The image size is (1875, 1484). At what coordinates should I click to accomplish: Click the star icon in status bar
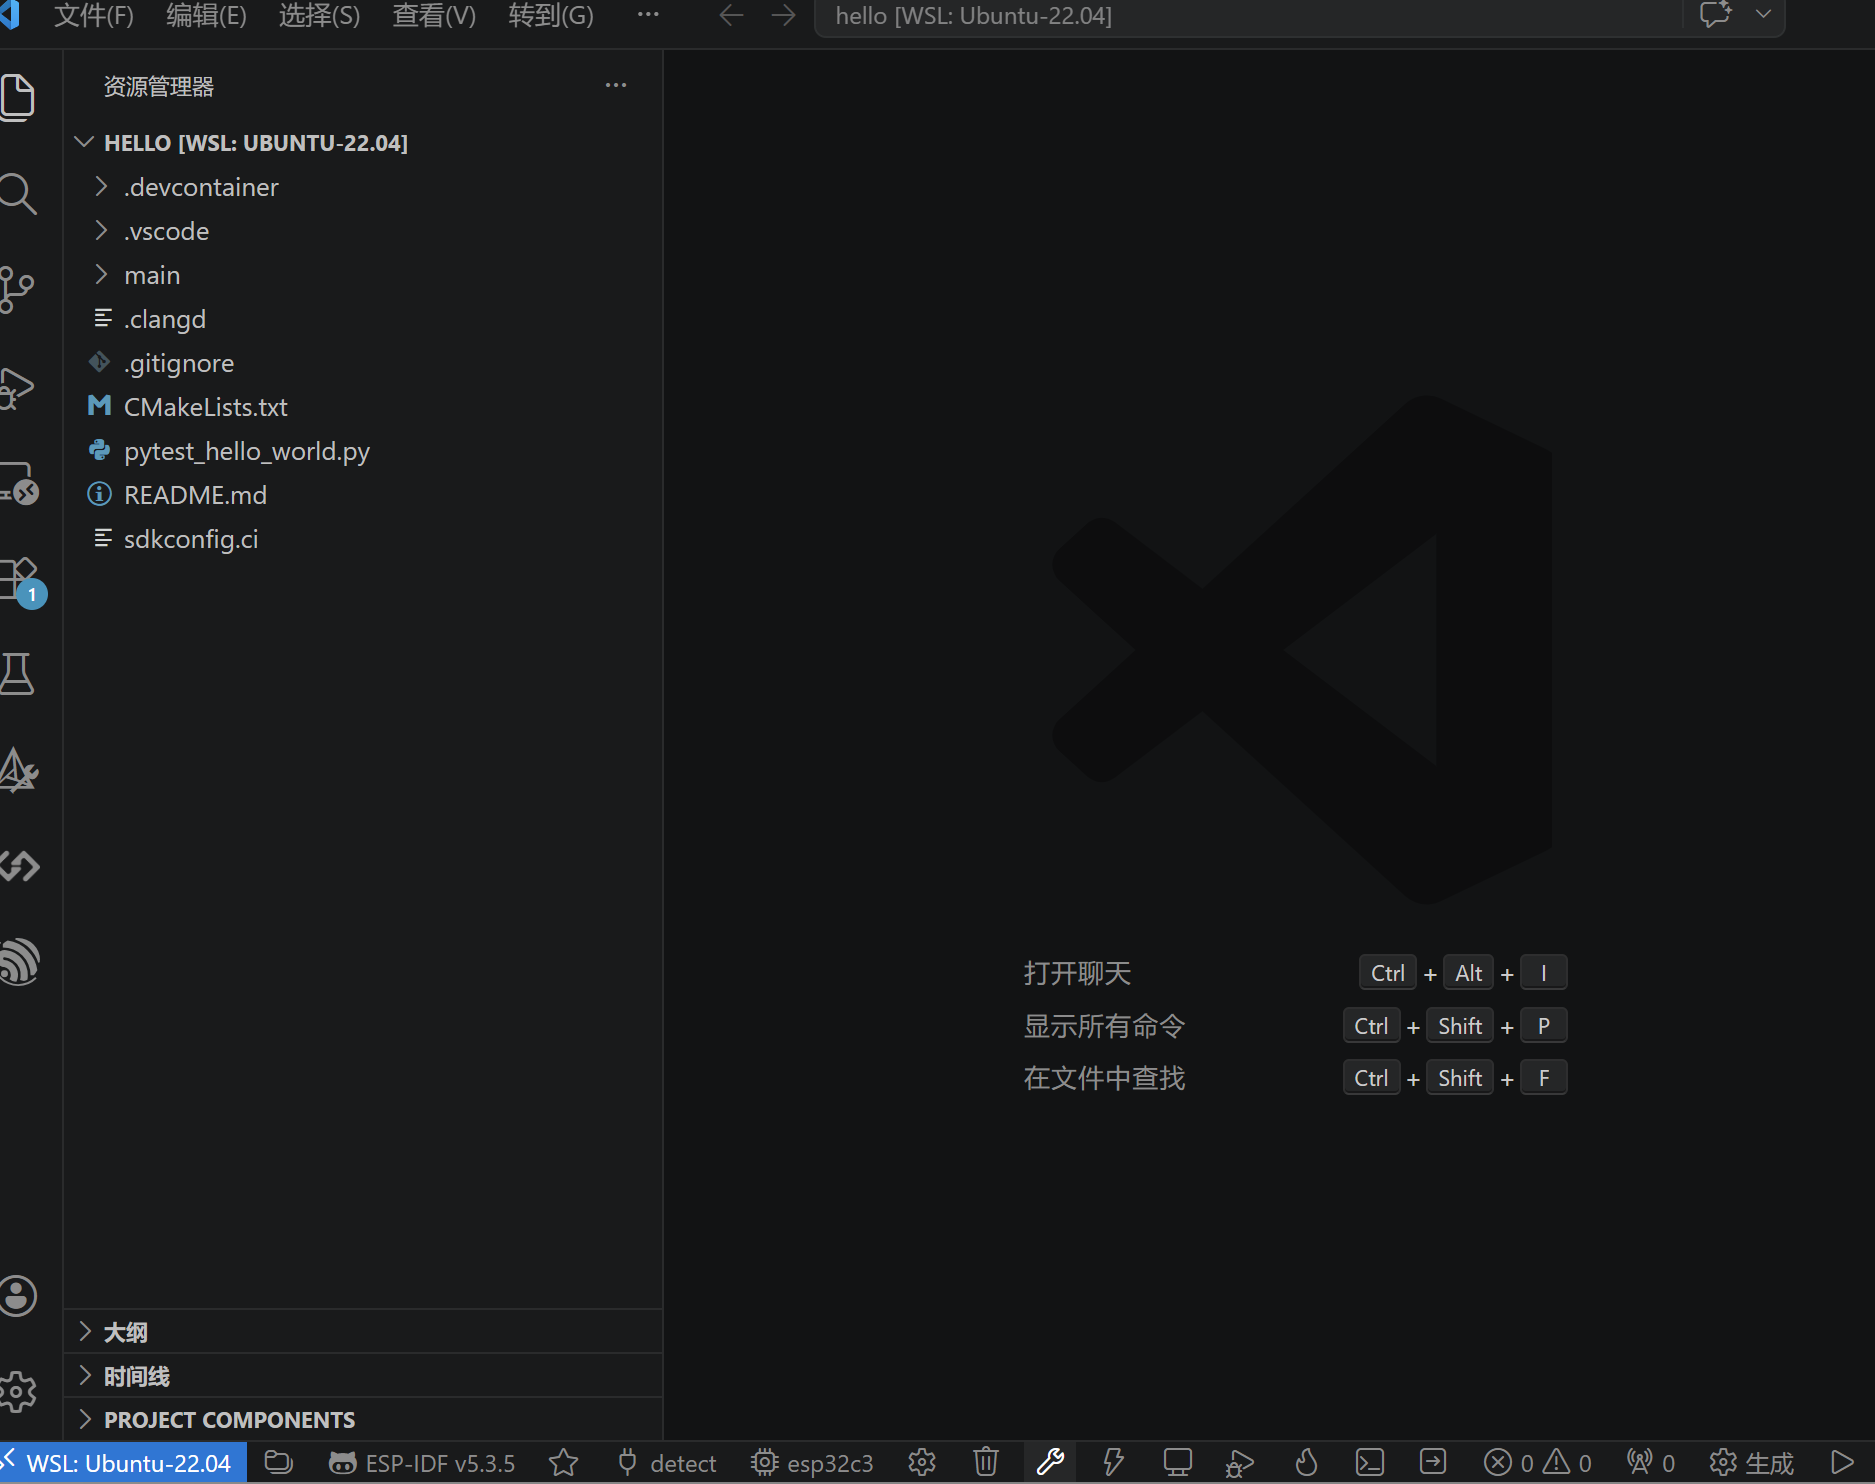pos(564,1463)
